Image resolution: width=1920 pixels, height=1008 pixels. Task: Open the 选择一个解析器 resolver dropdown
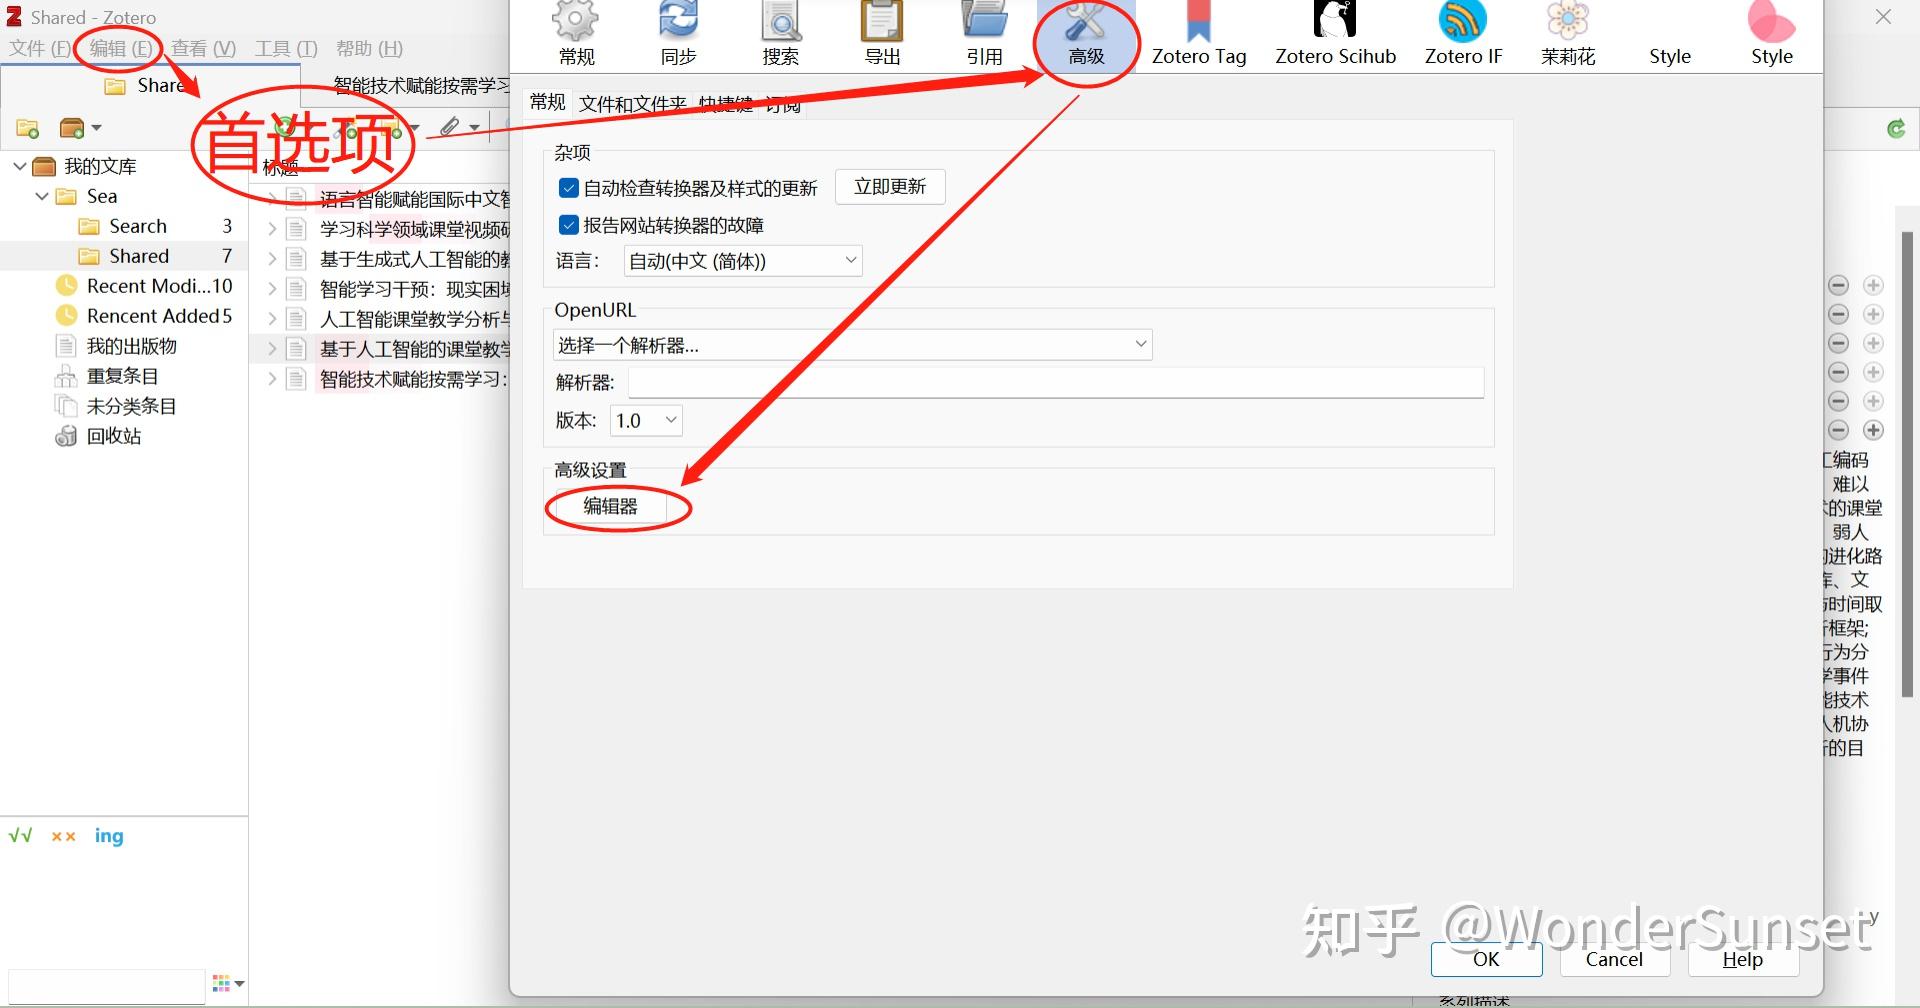pyautogui.click(x=852, y=345)
